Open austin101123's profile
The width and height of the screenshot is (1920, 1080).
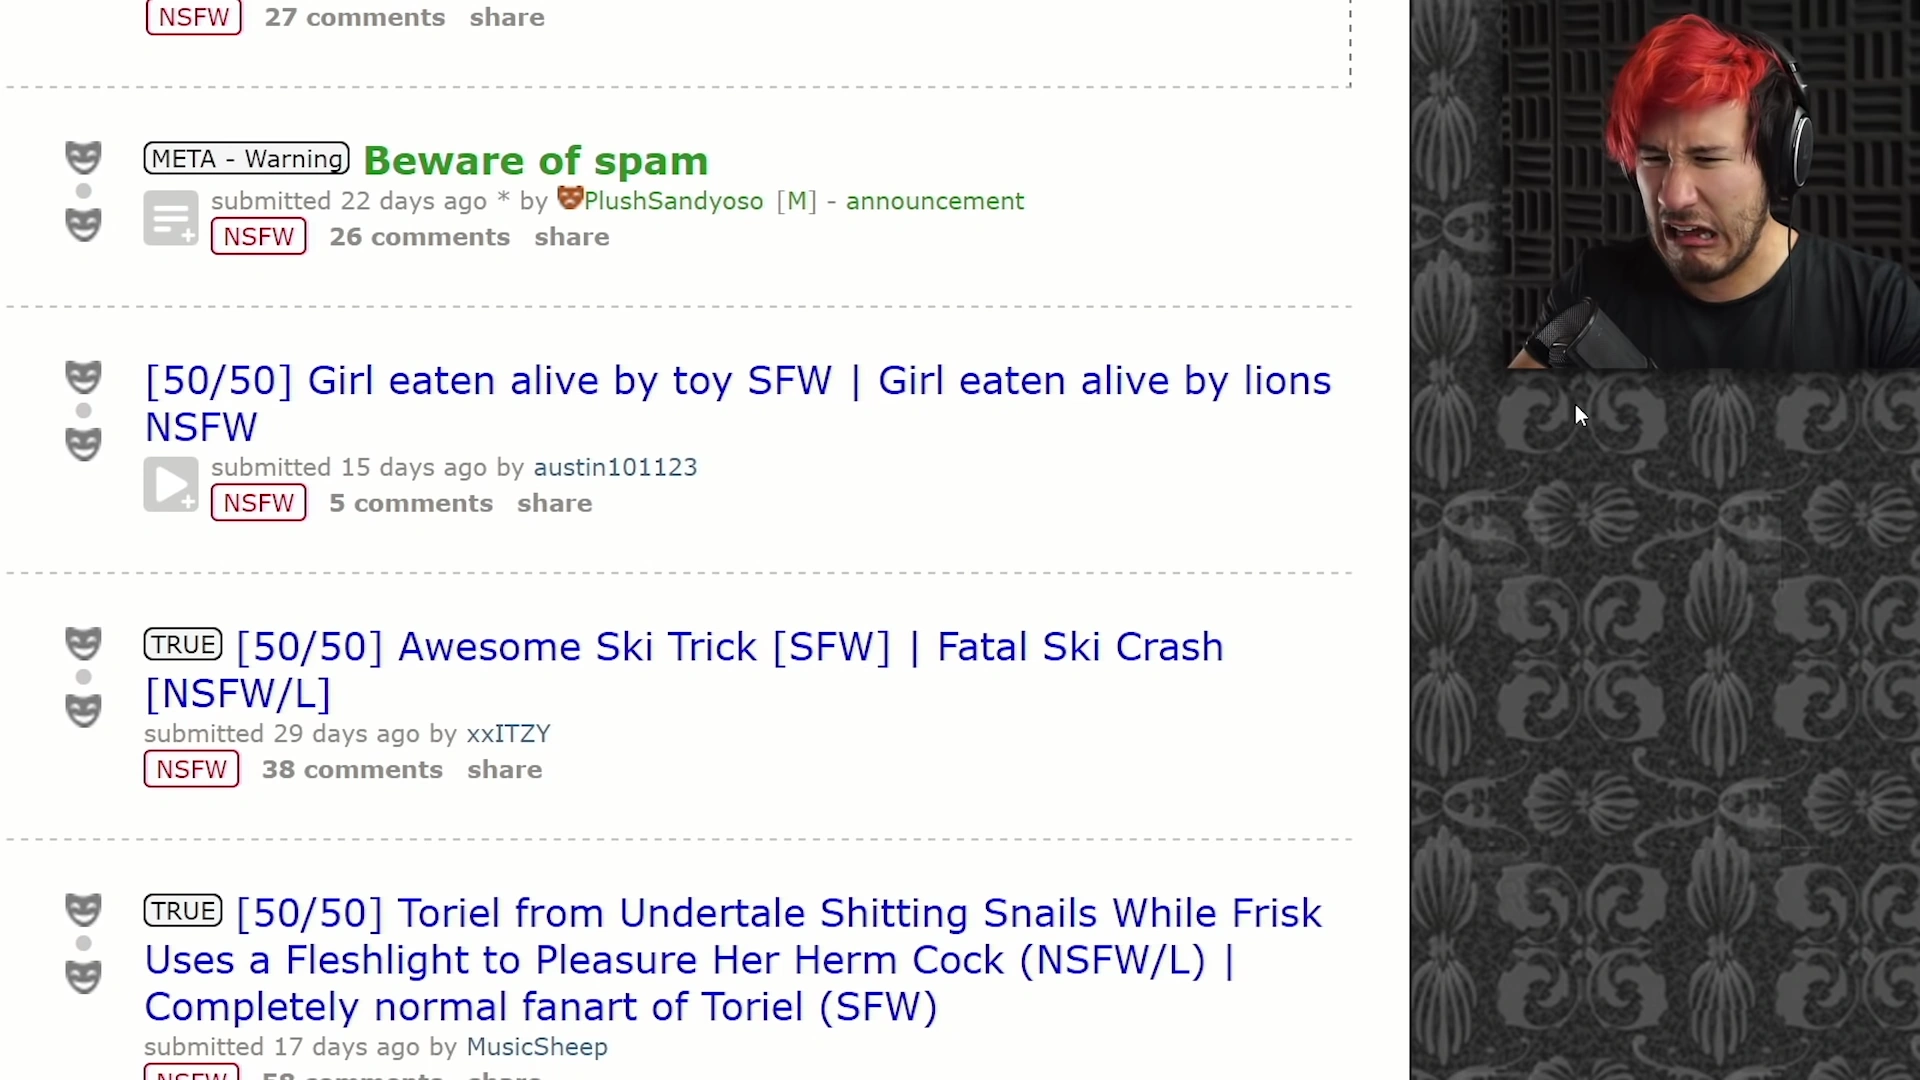pos(615,467)
